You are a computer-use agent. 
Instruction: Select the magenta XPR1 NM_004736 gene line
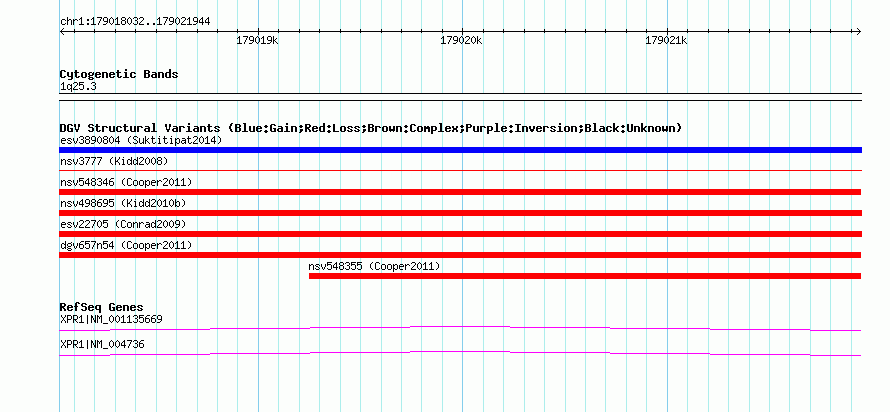click(460, 353)
